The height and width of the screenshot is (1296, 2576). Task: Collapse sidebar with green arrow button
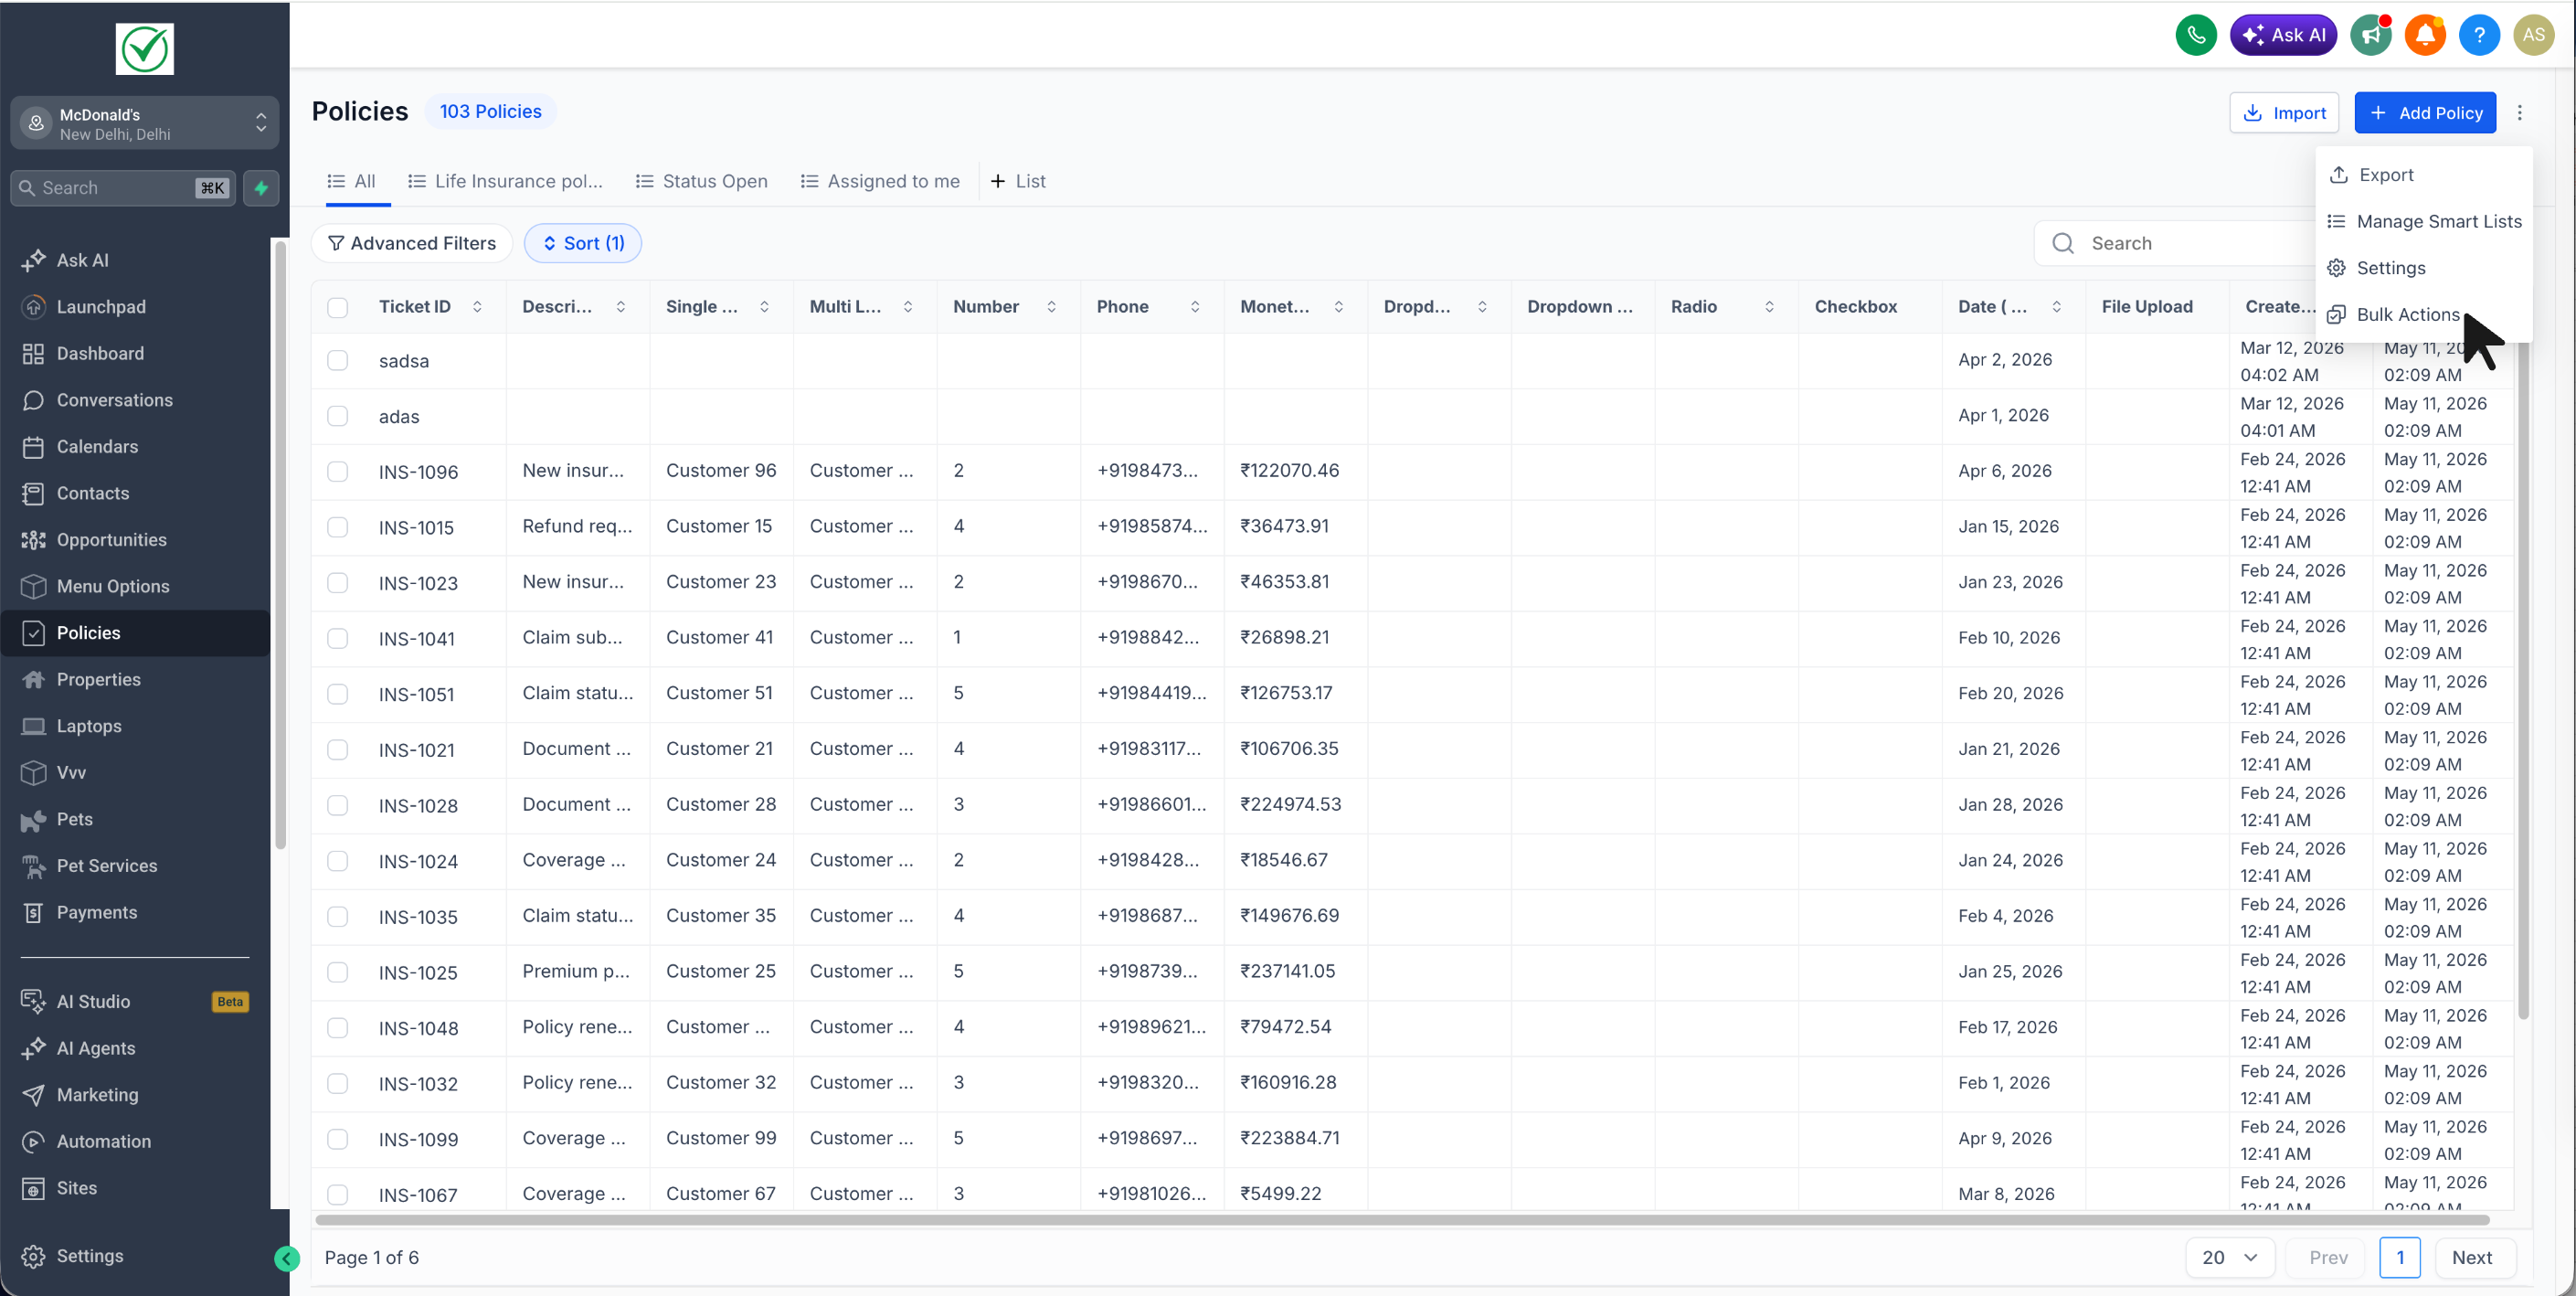pyautogui.click(x=287, y=1258)
